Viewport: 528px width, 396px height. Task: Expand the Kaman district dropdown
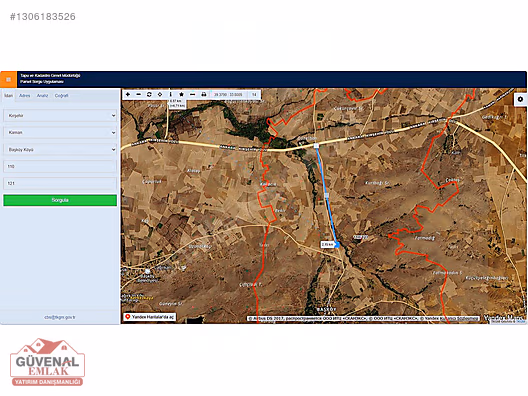click(x=60, y=132)
